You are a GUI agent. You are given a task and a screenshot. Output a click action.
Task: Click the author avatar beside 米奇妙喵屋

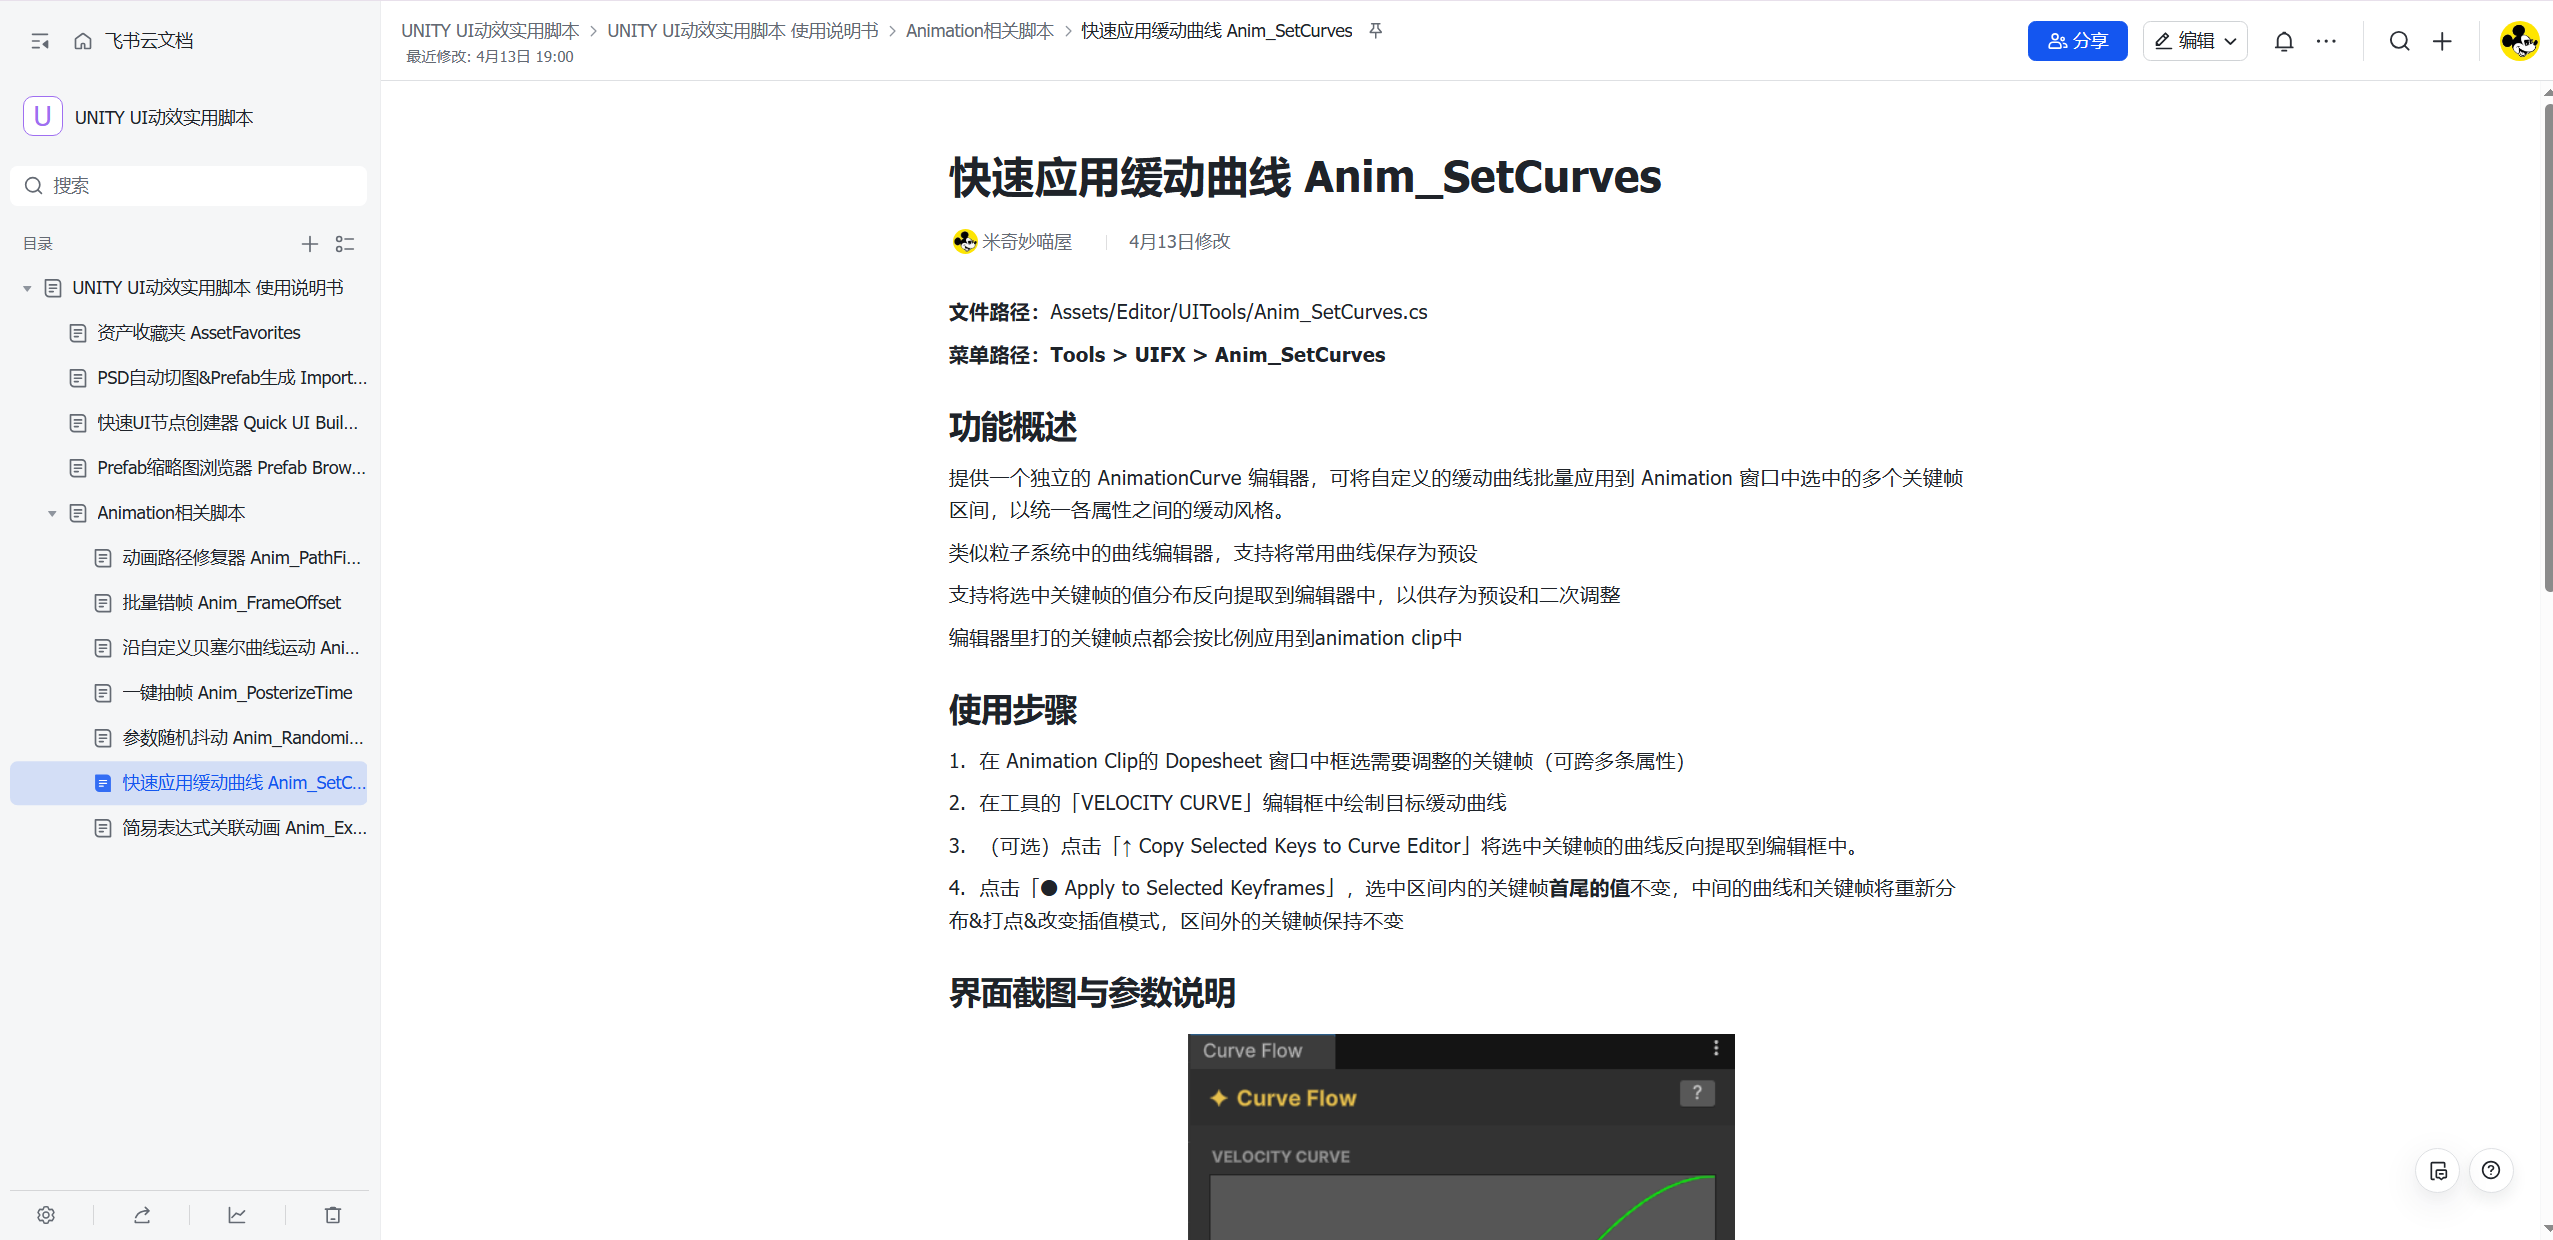(x=964, y=242)
